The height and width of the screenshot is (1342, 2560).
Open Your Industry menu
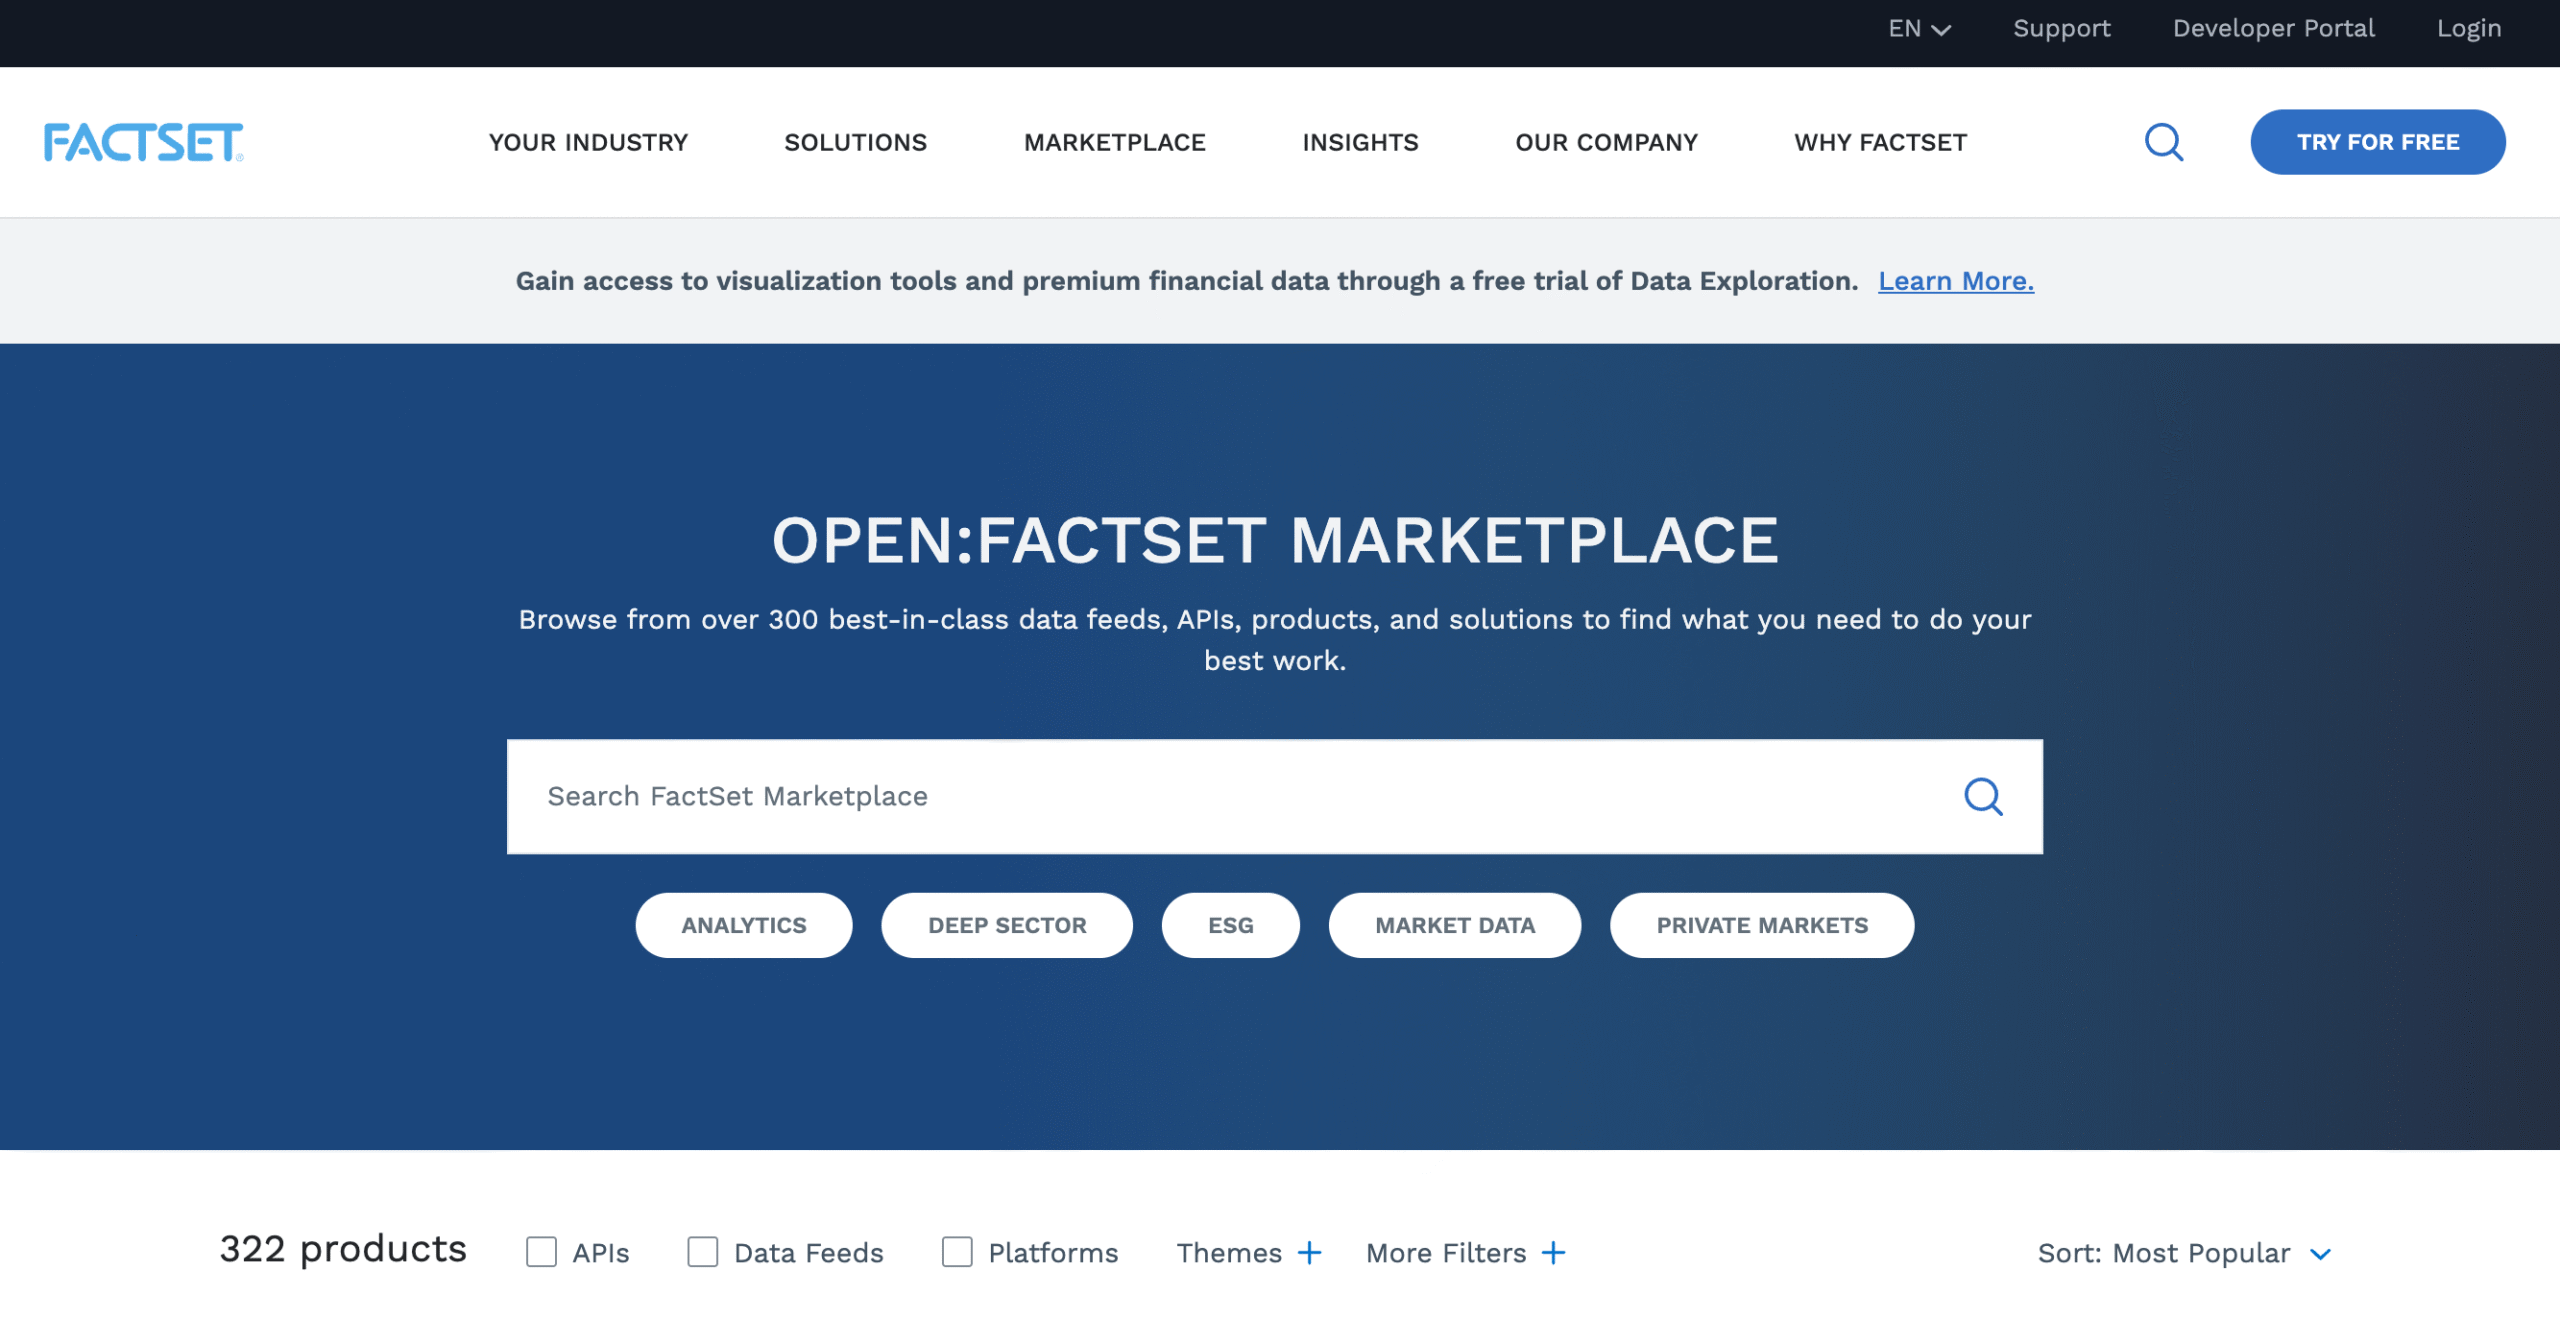tap(588, 142)
